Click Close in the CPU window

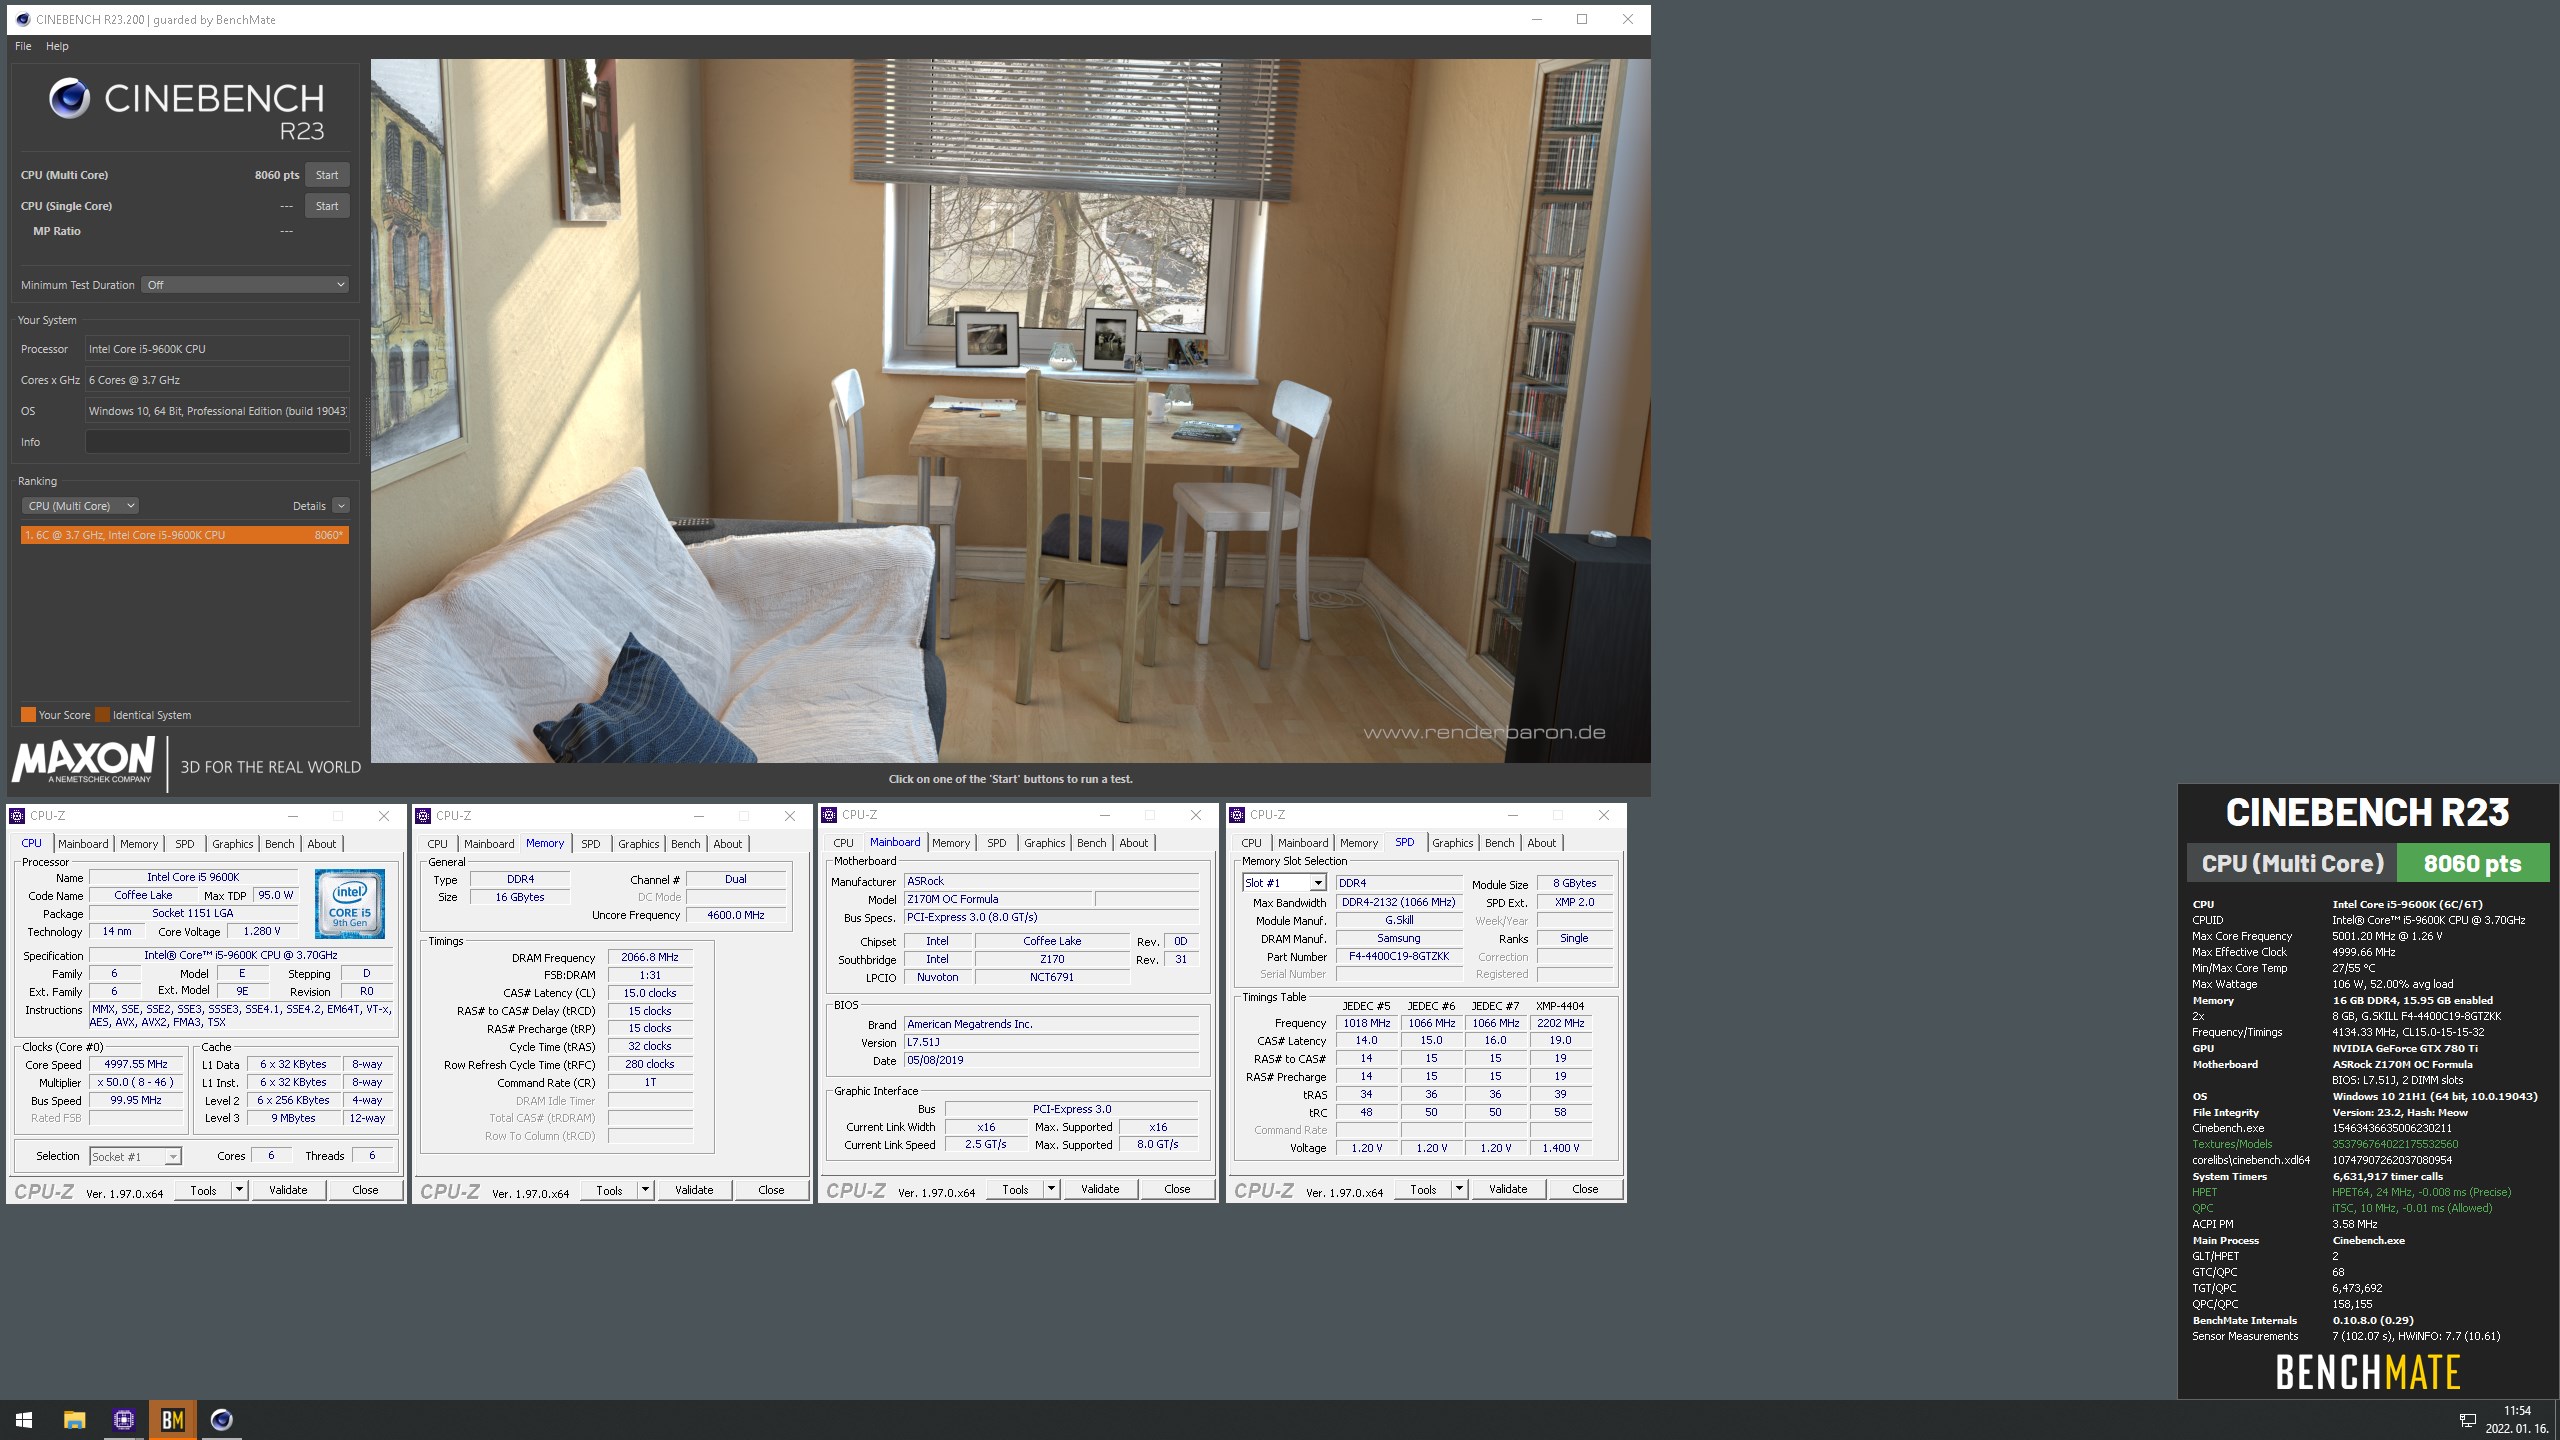pos(365,1190)
